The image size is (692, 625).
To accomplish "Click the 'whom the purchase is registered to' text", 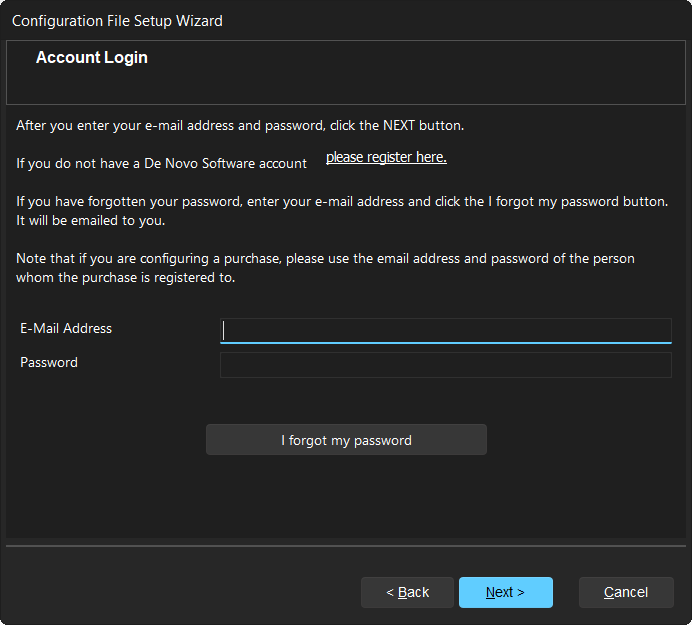I will [125, 278].
